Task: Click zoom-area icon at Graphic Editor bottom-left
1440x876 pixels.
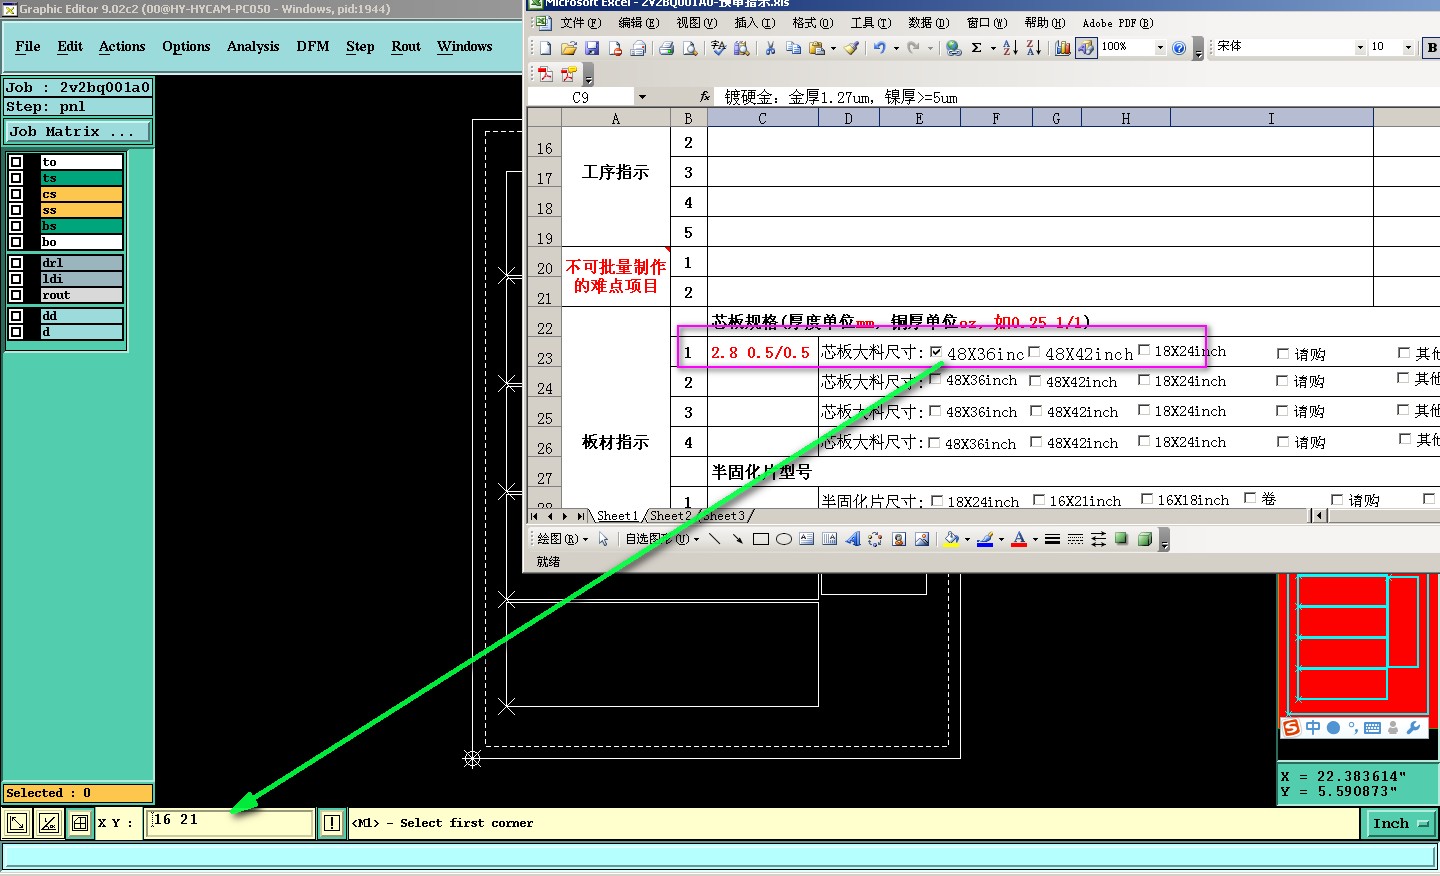Action: point(17,823)
